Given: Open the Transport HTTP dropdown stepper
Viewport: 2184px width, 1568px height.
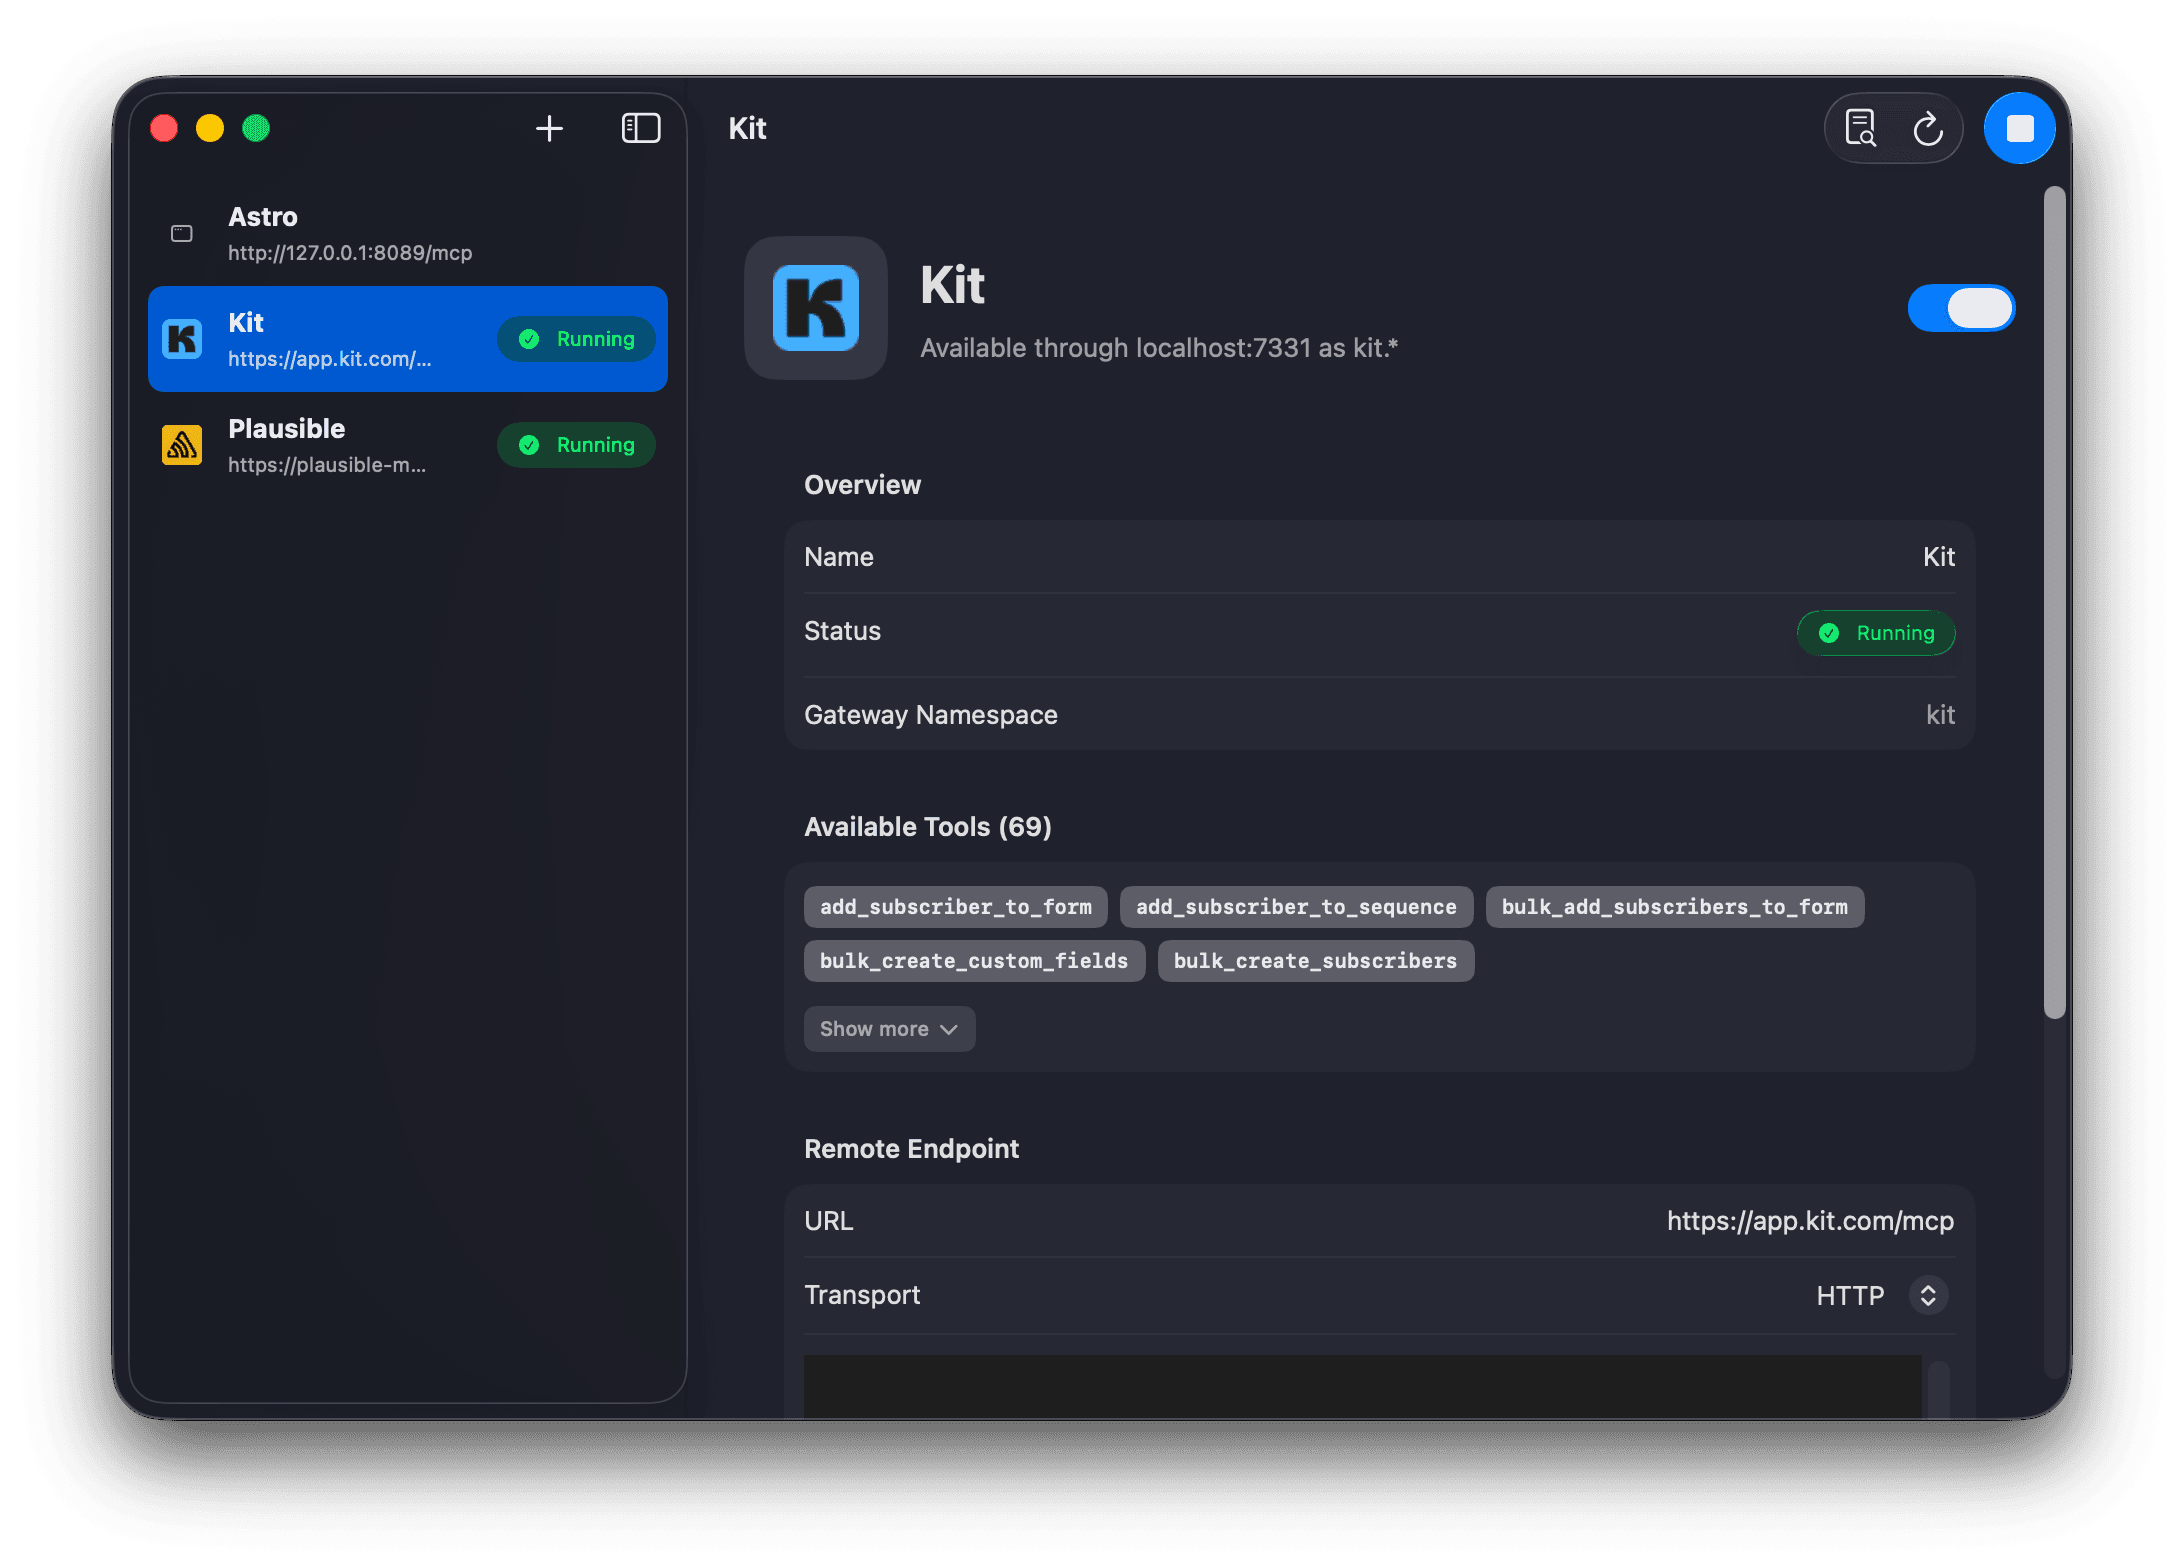Looking at the screenshot, I should point(1928,1295).
